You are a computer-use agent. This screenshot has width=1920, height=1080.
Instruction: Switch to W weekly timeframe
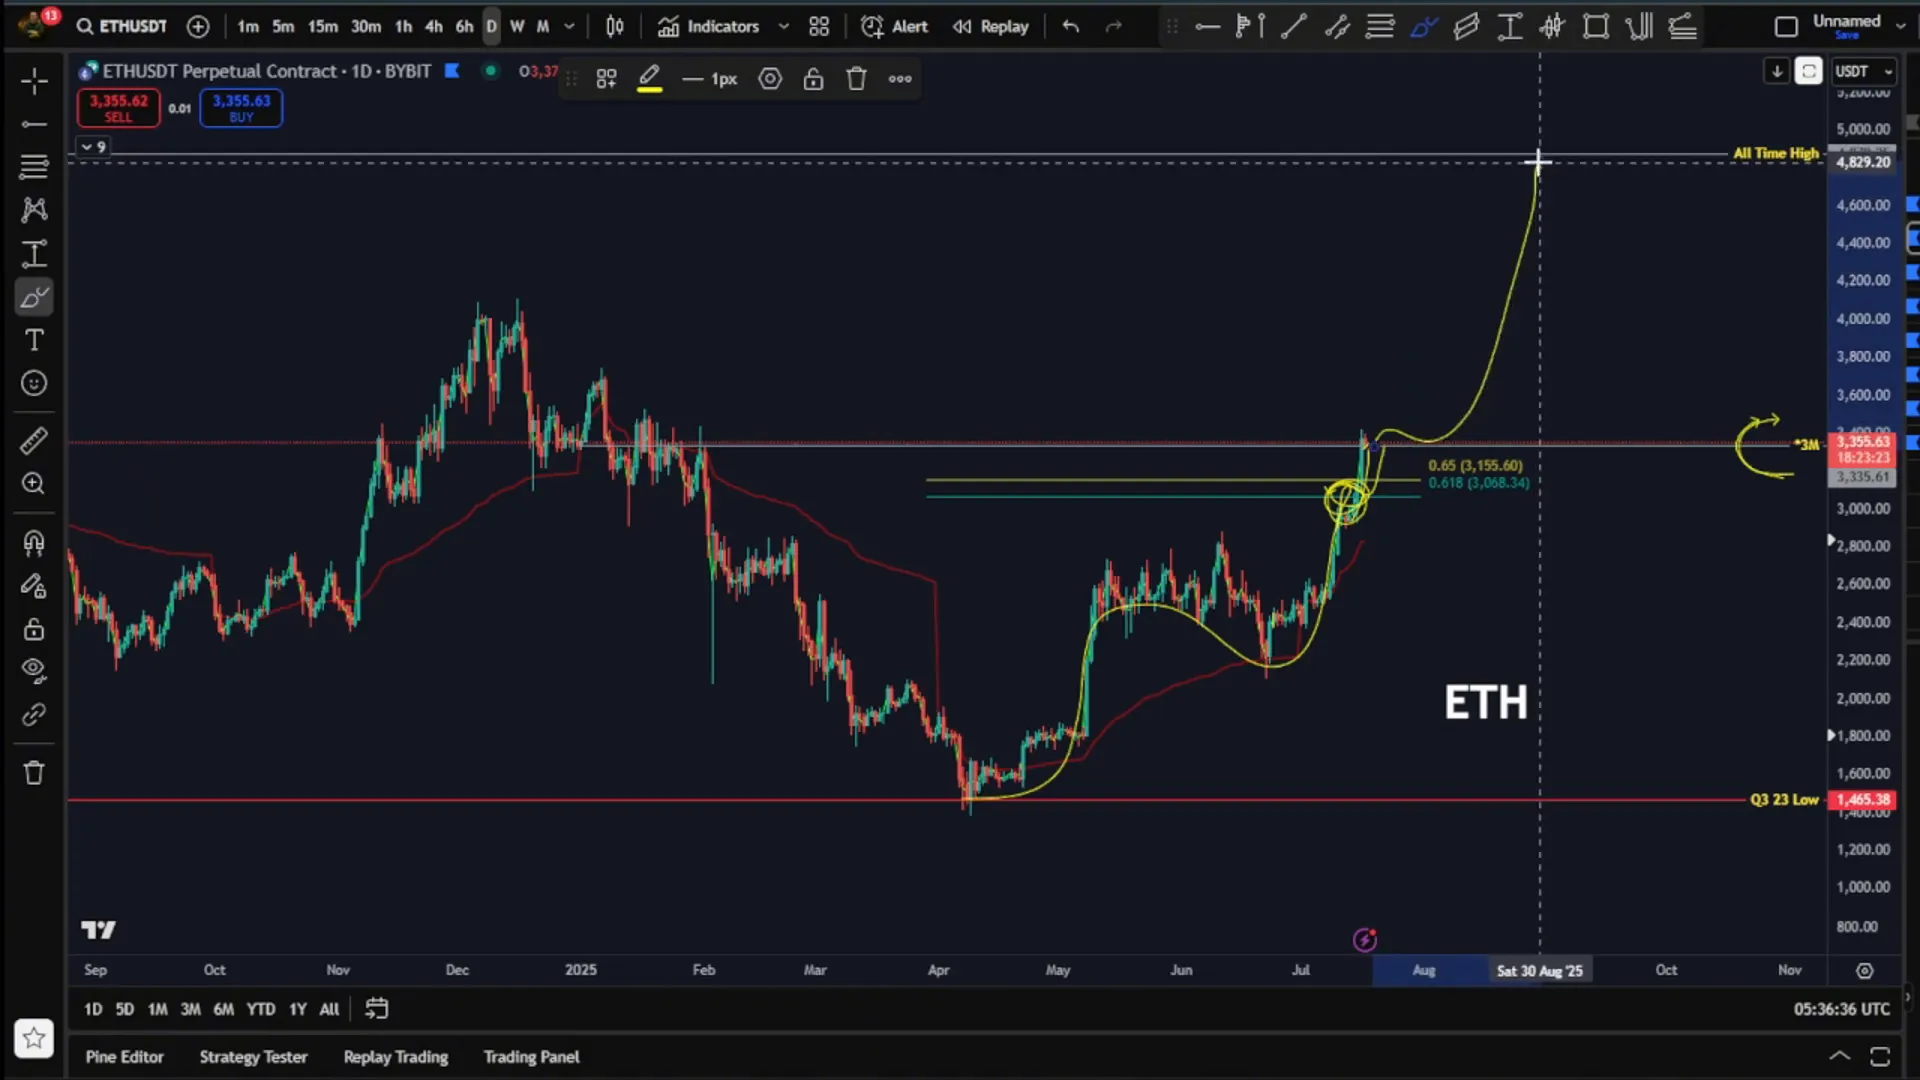(x=517, y=26)
